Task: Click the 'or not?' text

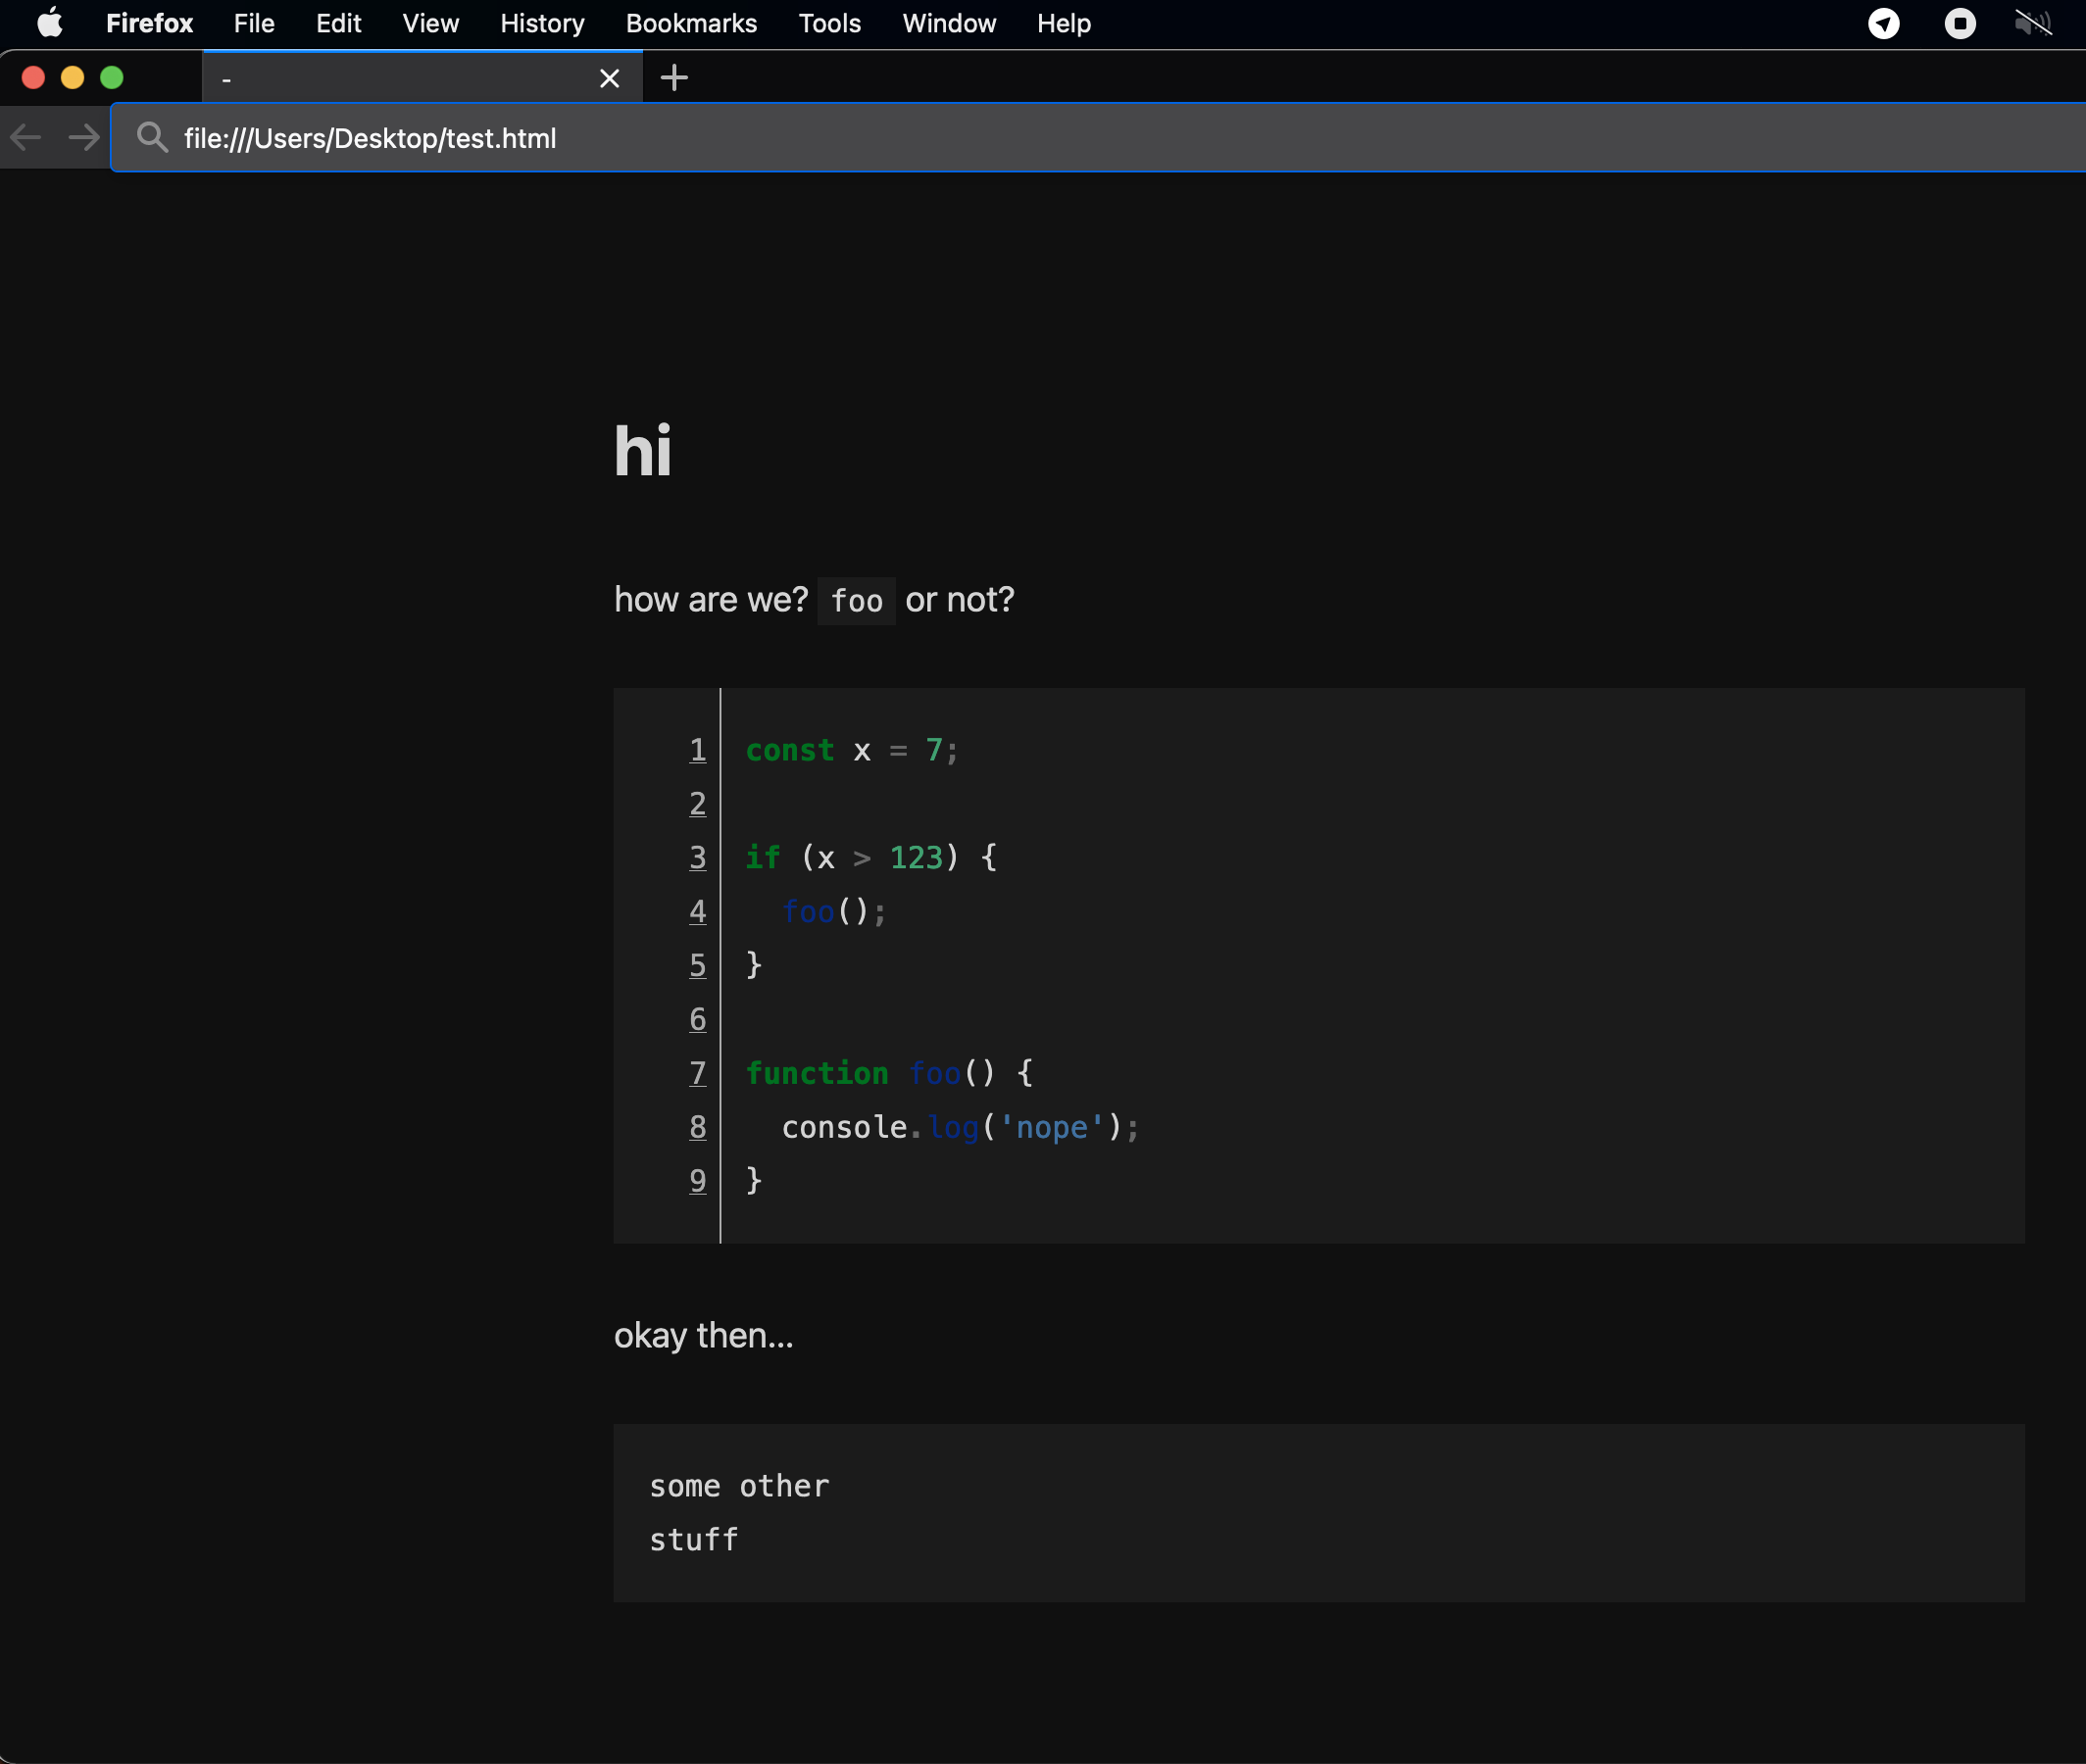Action: [959, 600]
